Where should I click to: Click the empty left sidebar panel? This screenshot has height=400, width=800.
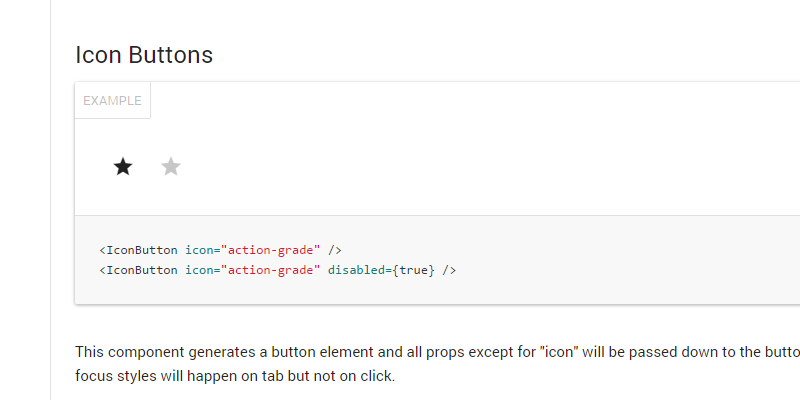coord(25,200)
